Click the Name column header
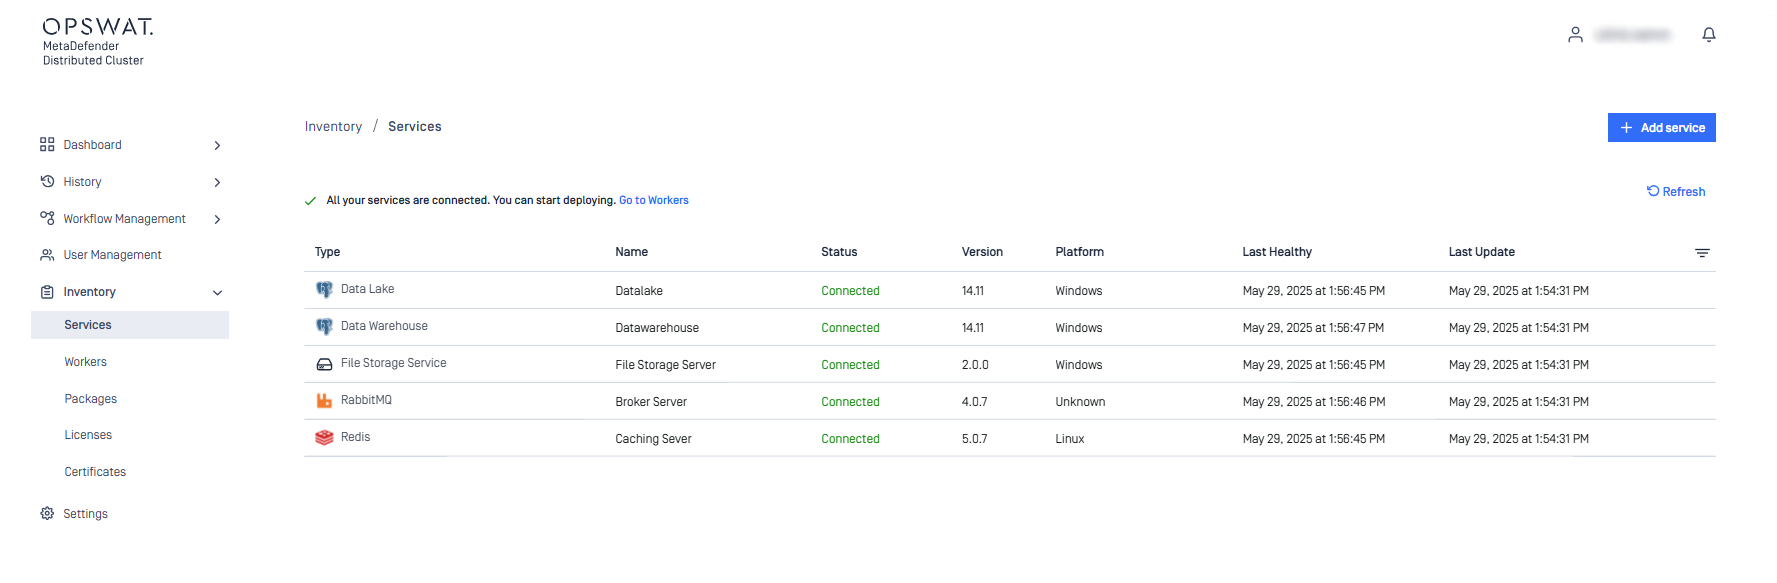This screenshot has width=1777, height=583. [x=632, y=252]
